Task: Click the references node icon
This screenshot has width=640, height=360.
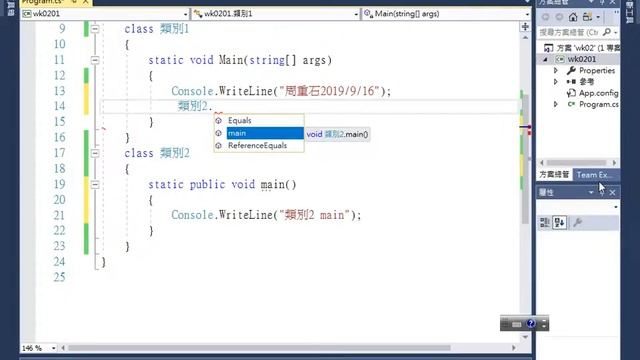Action: click(571, 82)
